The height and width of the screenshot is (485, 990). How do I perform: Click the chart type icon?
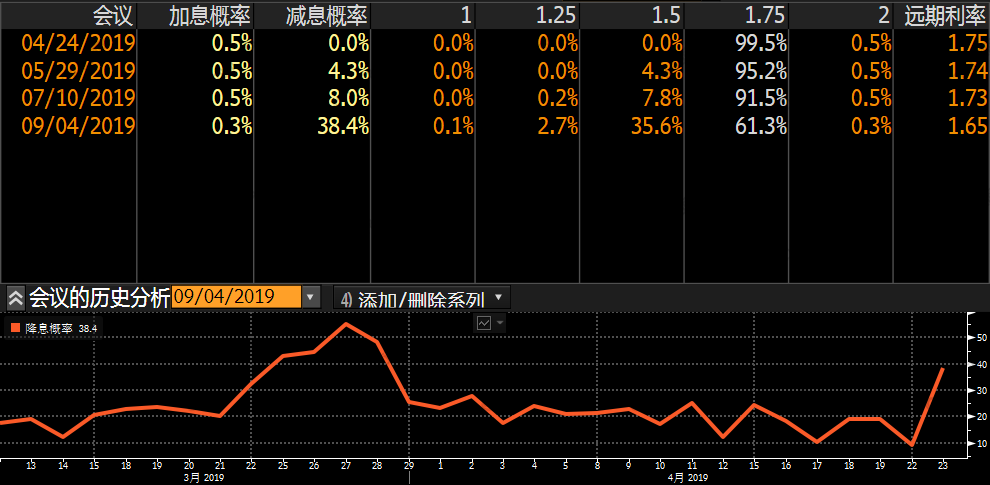[x=484, y=323]
